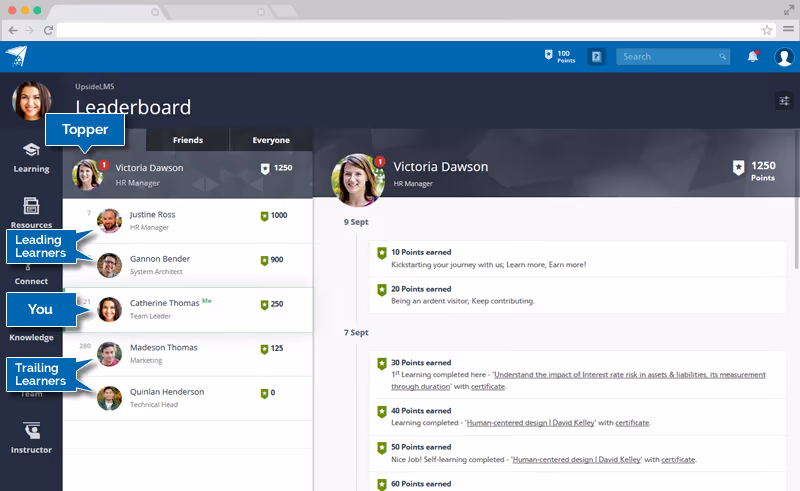The height and width of the screenshot is (491, 800).
Task: Click the 1000 points badge for Justine Ross
Action: coord(274,216)
